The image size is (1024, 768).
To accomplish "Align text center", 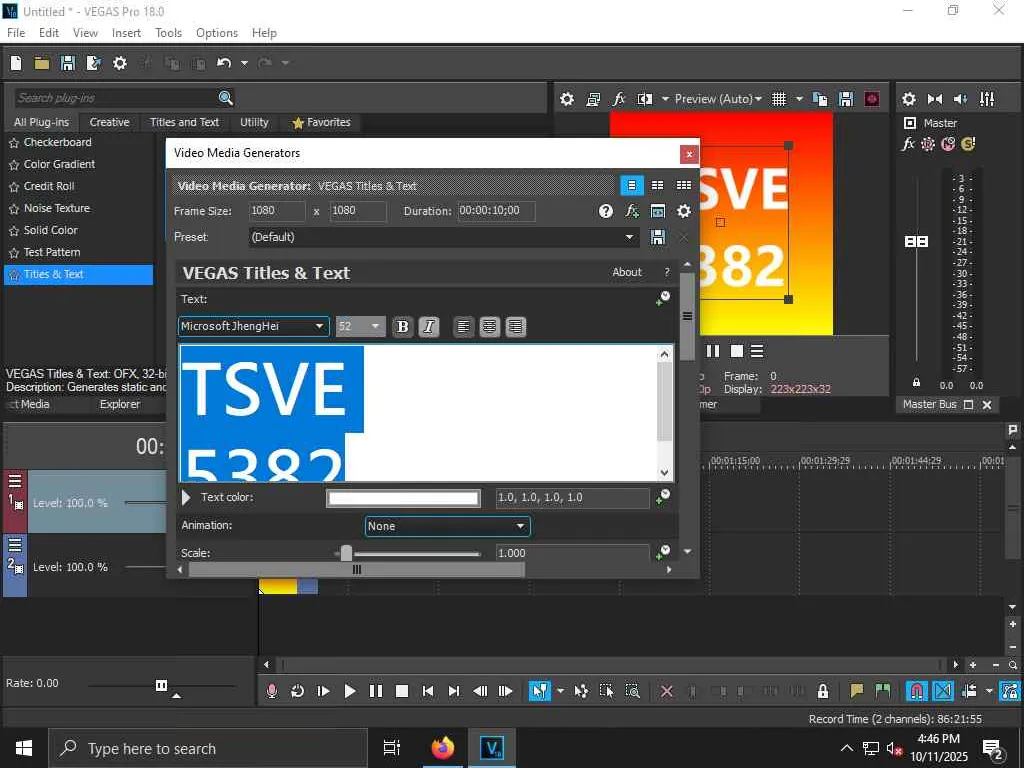I will 489,327.
